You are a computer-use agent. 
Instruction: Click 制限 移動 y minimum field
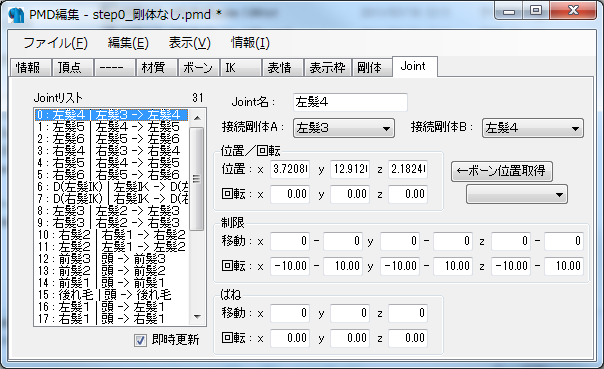(x=400, y=242)
